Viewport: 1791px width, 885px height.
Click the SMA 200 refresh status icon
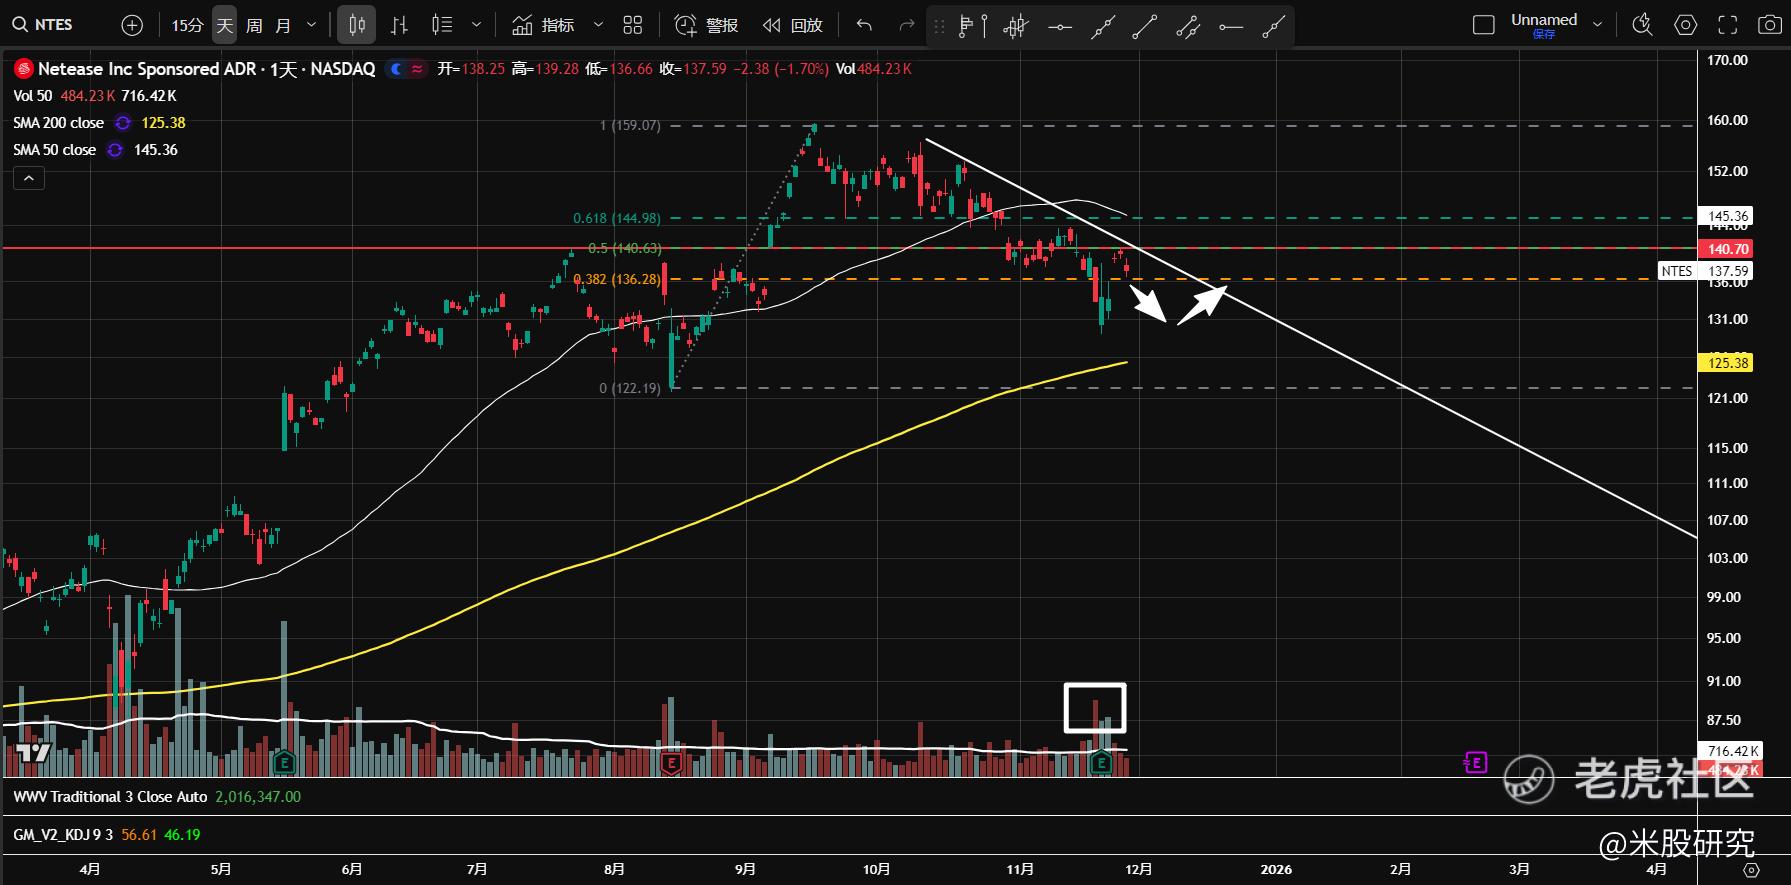pyautogui.click(x=123, y=123)
